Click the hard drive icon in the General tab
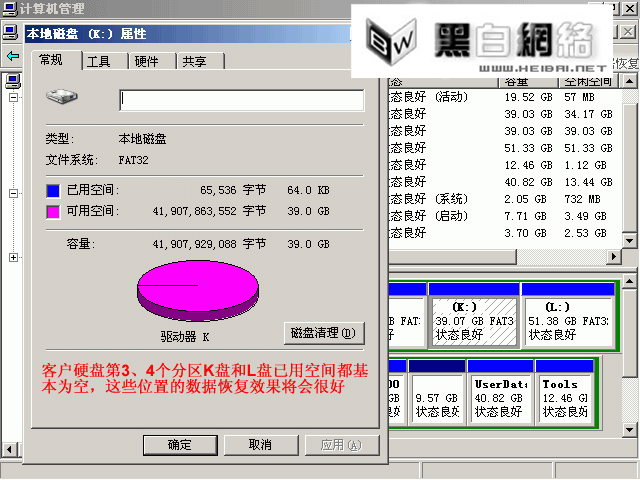 60,98
